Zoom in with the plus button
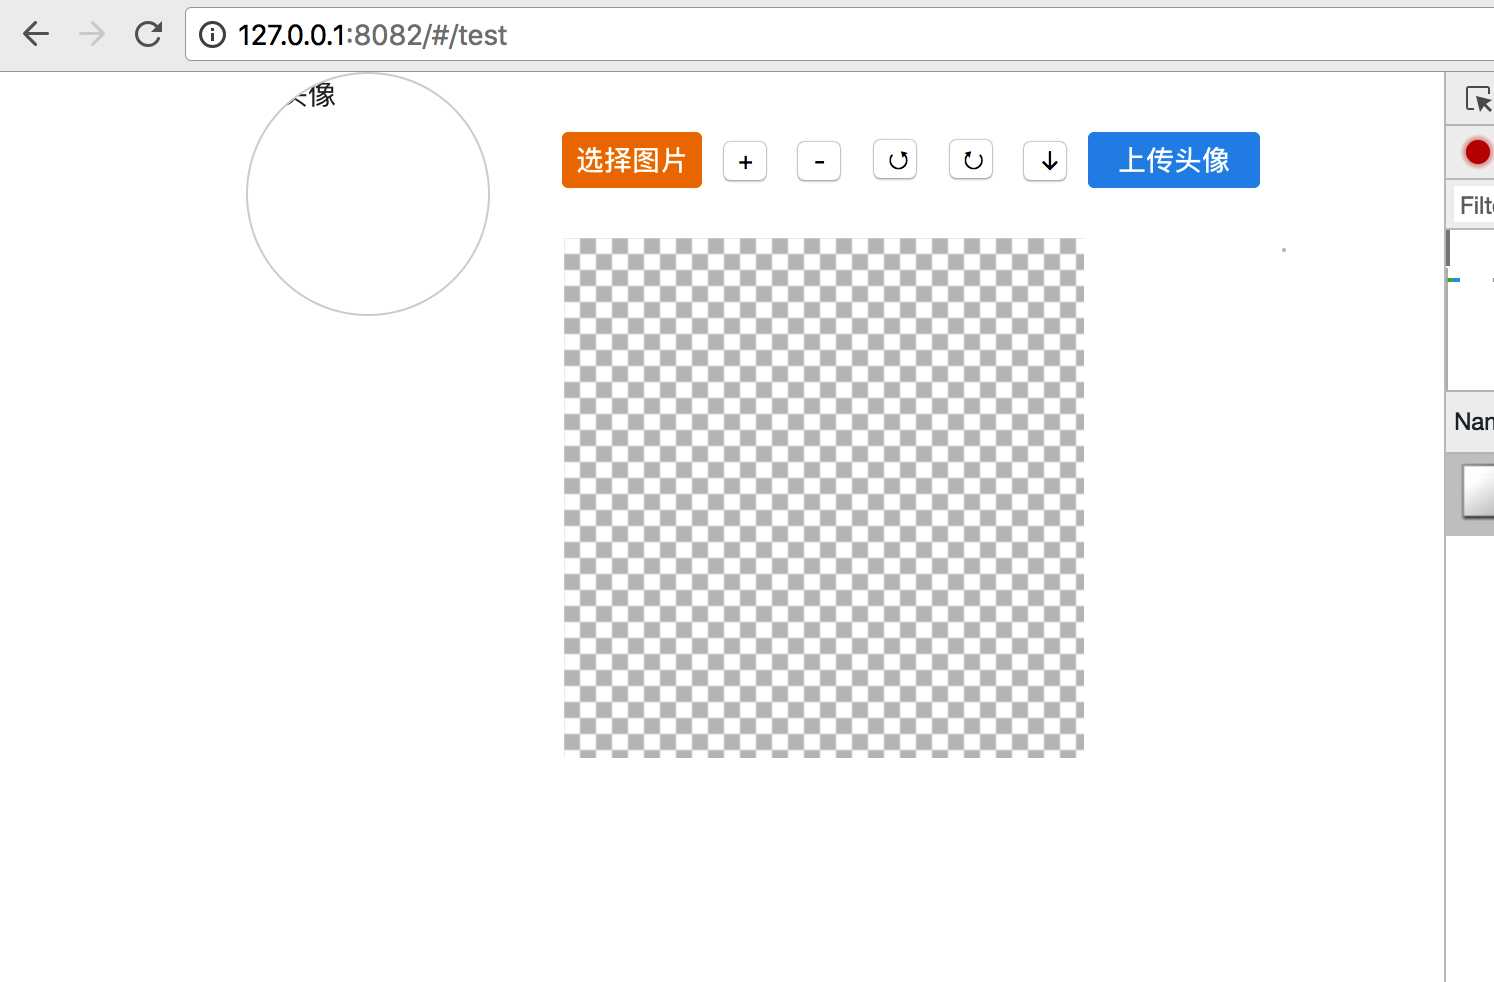Screen dimensions: 1494x982 (745, 161)
